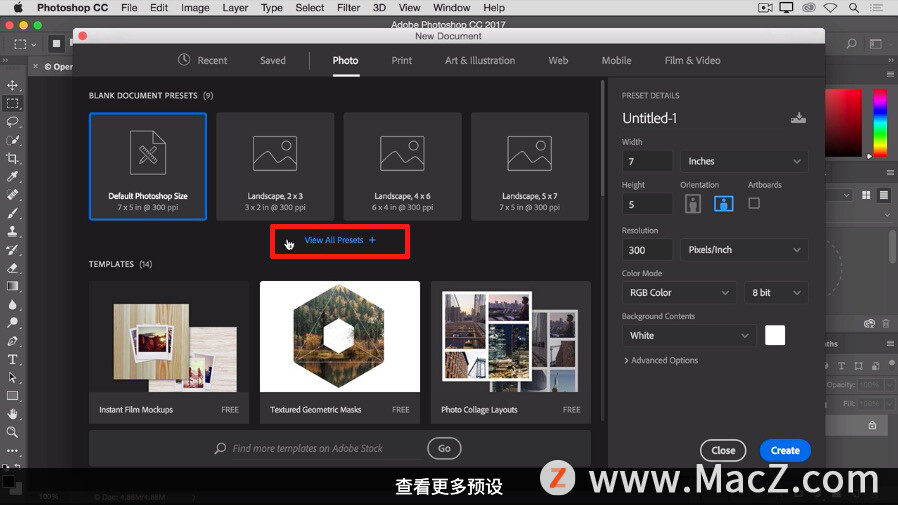Select the Zoom tool

pos(12,432)
